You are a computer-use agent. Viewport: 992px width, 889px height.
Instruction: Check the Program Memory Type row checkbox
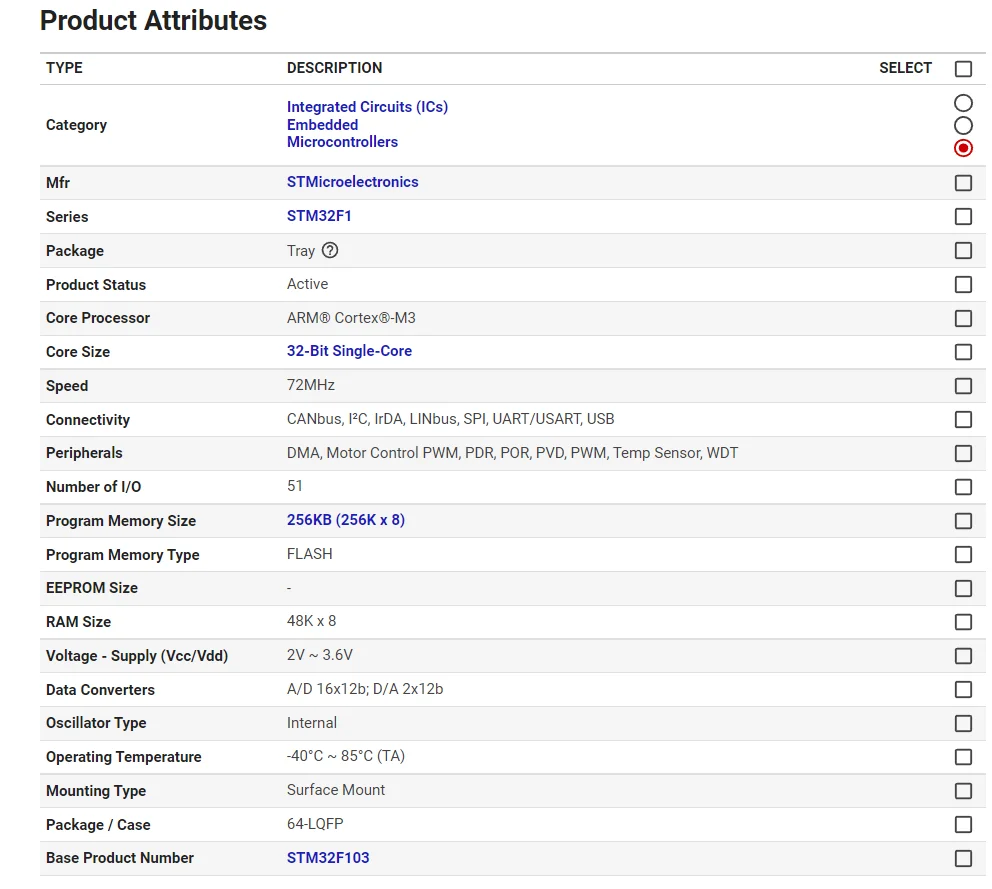pyautogui.click(x=963, y=554)
